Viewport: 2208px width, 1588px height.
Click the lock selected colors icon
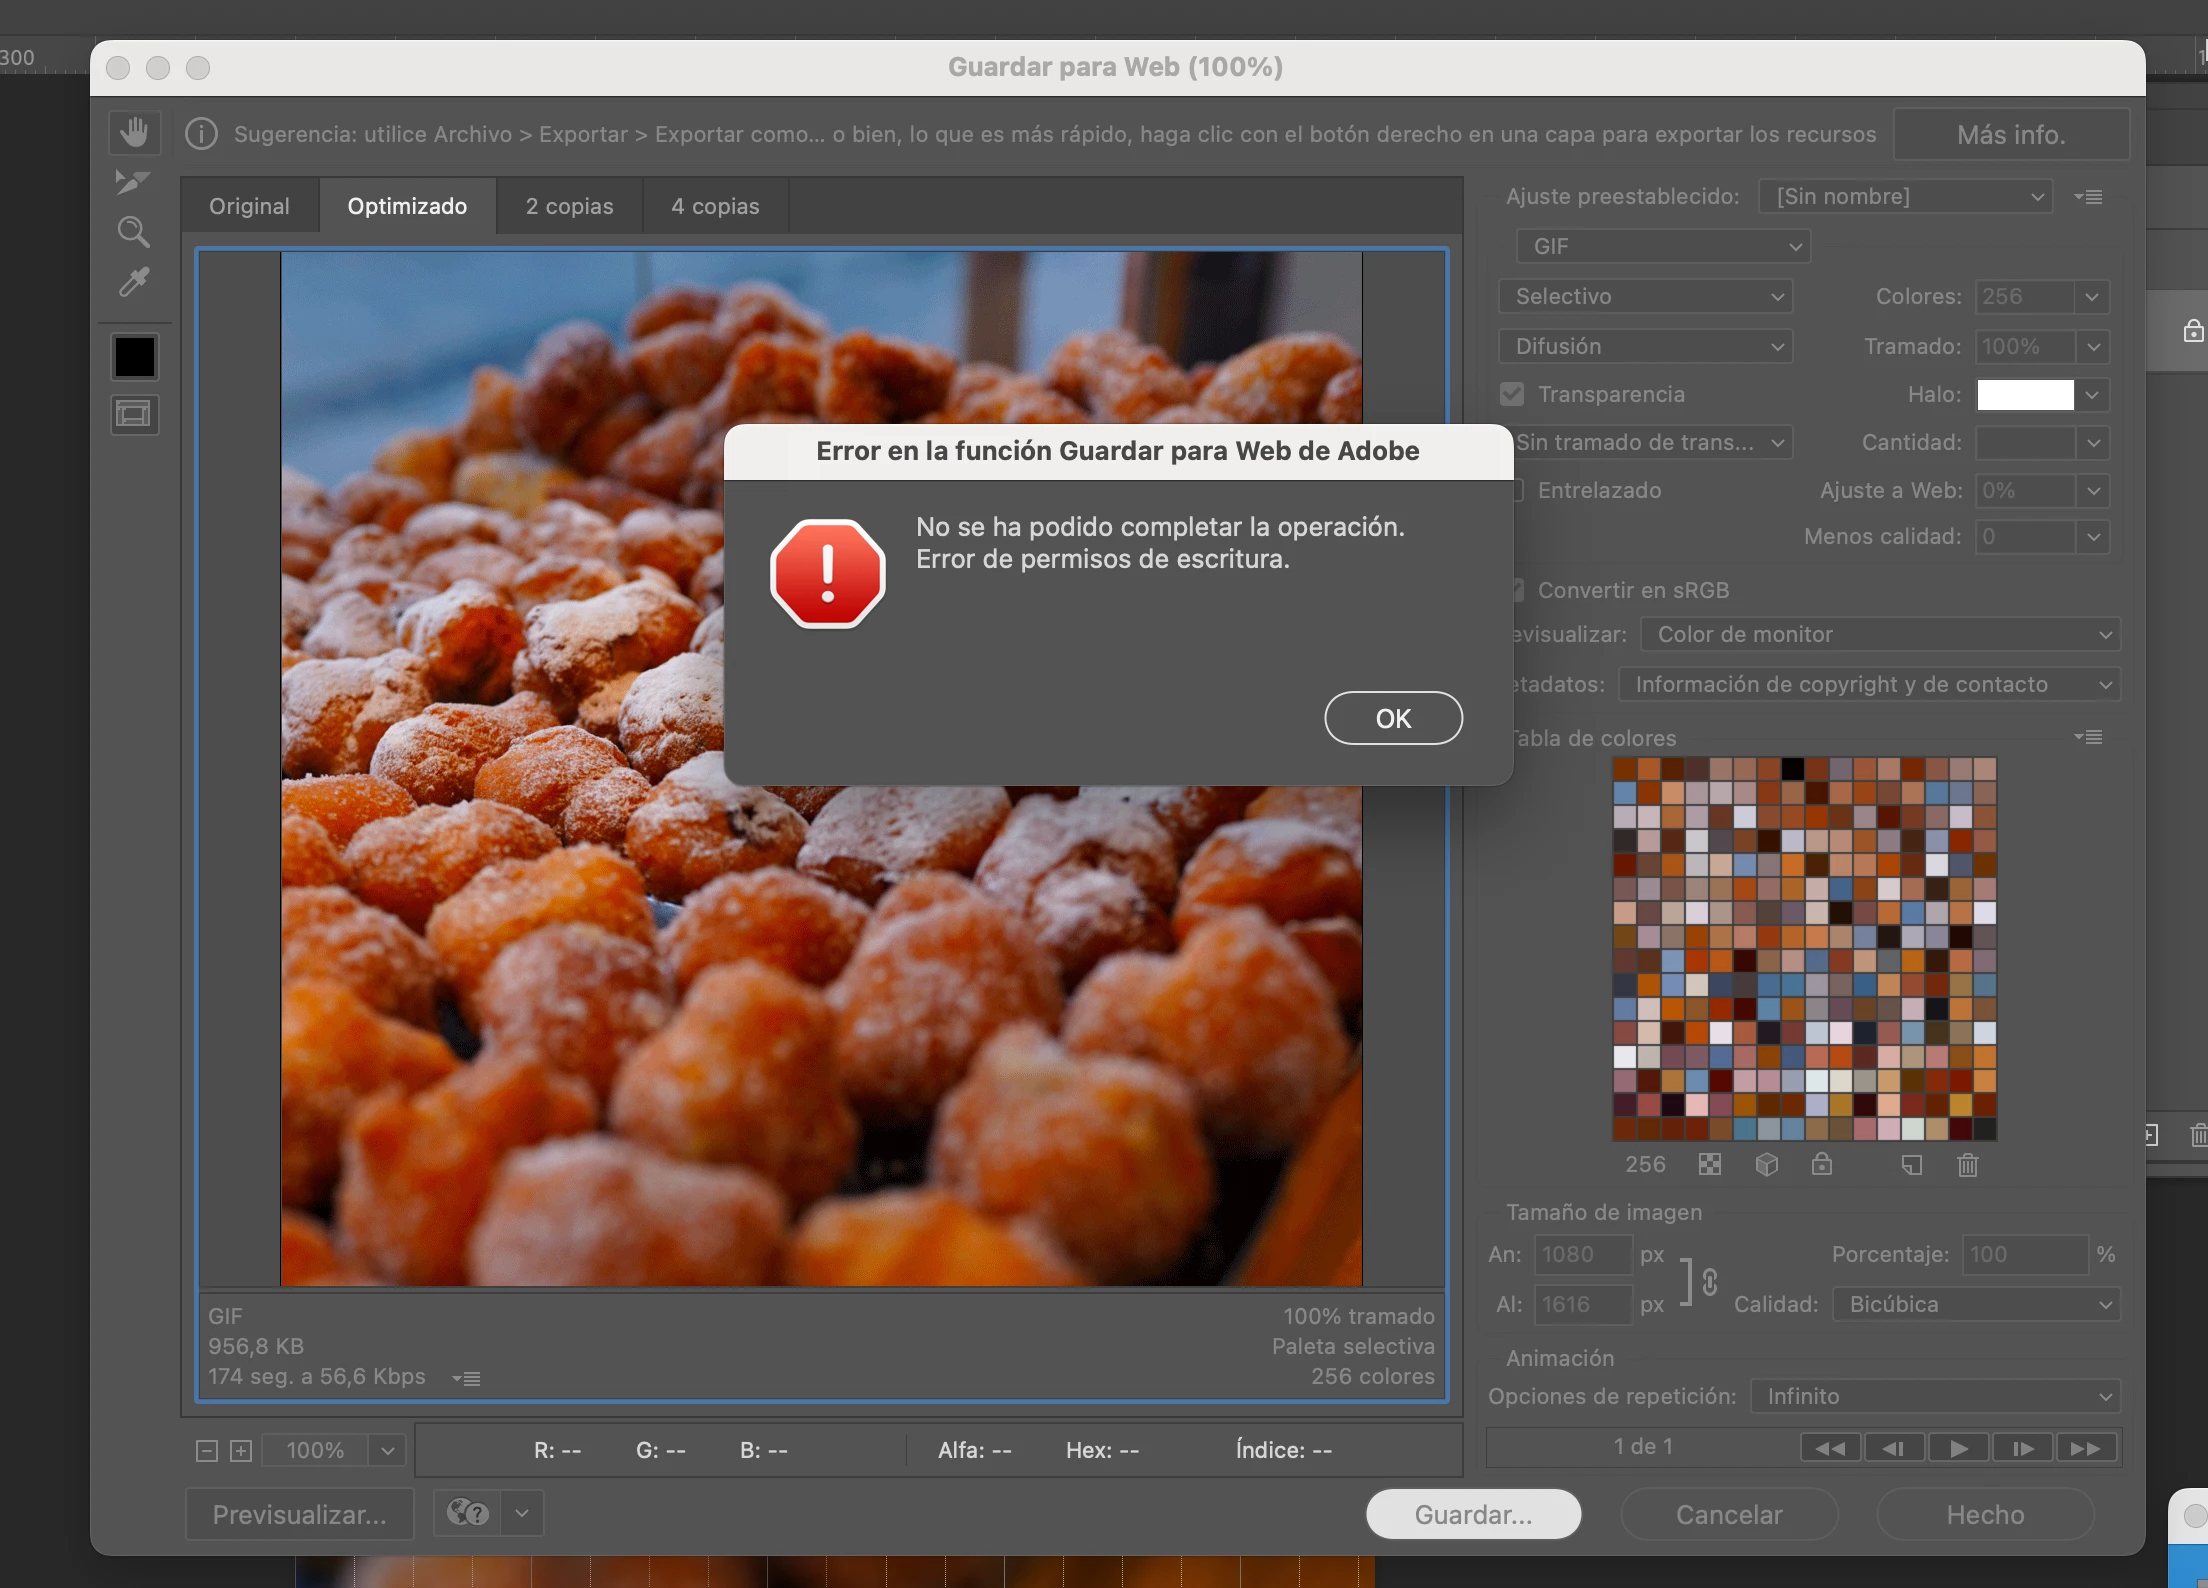1822,1165
